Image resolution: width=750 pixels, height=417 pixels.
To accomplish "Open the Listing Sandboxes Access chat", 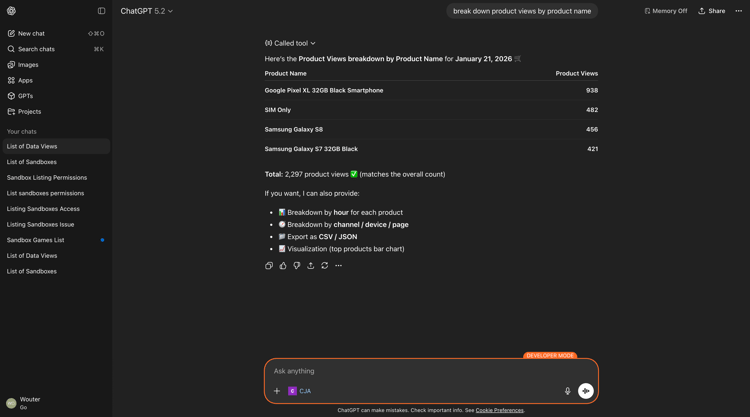I will 56,209.
